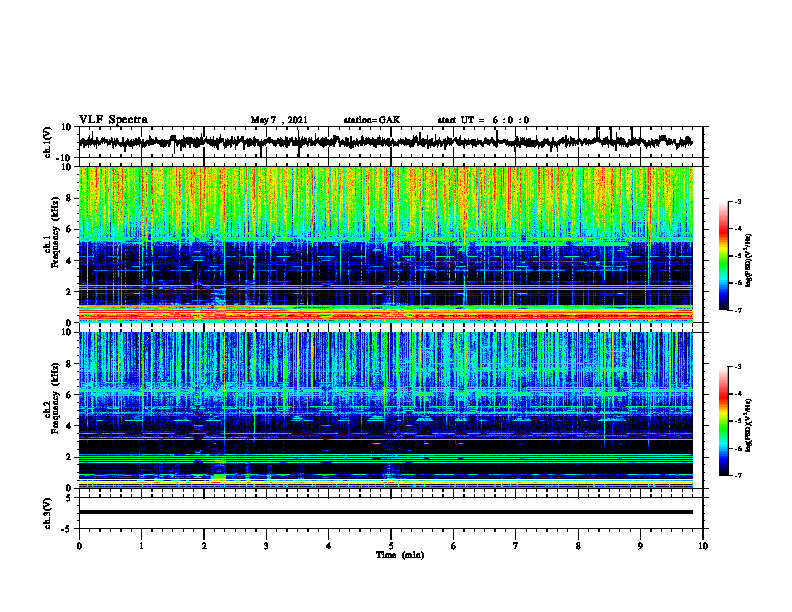The width and height of the screenshot is (792, 612).
Task: Click inside the ch.2 spectrogram panel
Action: 385,410
